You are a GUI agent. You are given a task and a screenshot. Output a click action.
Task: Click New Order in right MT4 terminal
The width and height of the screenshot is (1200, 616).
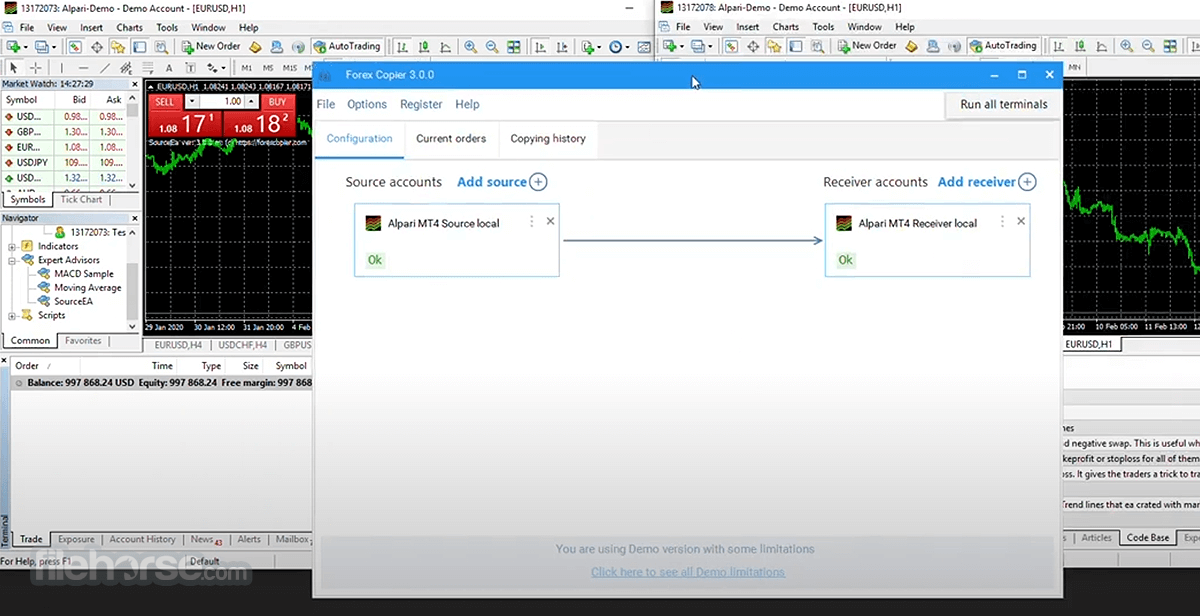pyautogui.click(x=867, y=46)
